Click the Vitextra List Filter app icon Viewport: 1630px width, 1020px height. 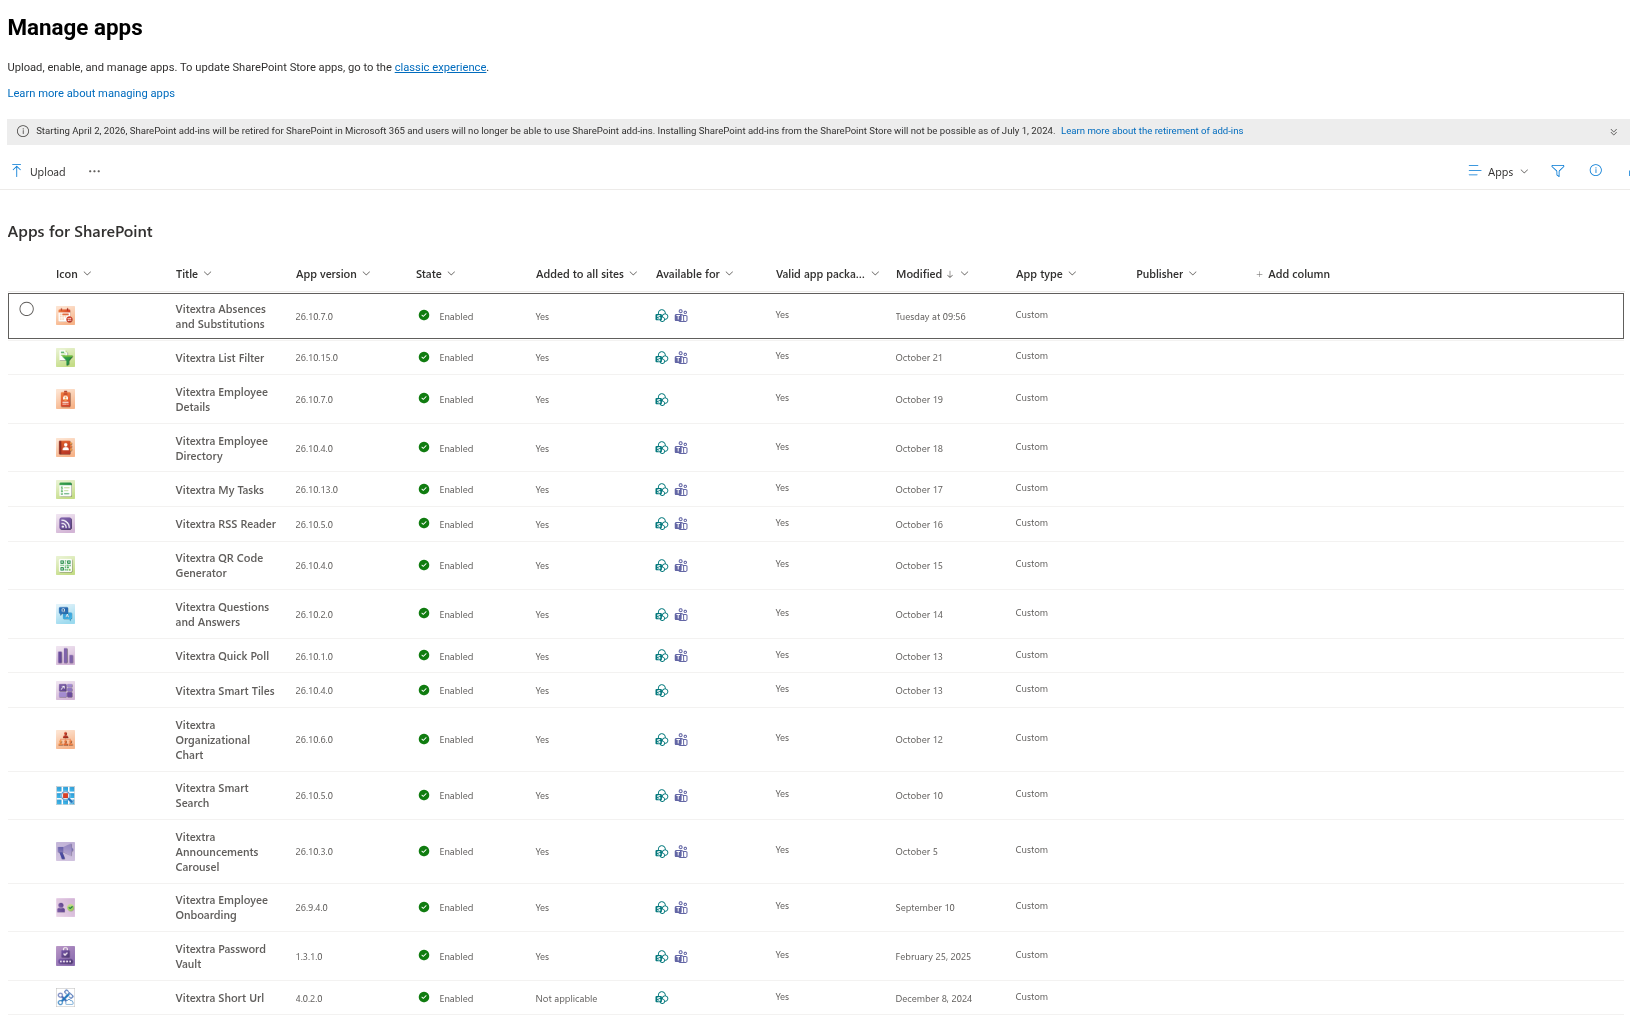(x=65, y=358)
